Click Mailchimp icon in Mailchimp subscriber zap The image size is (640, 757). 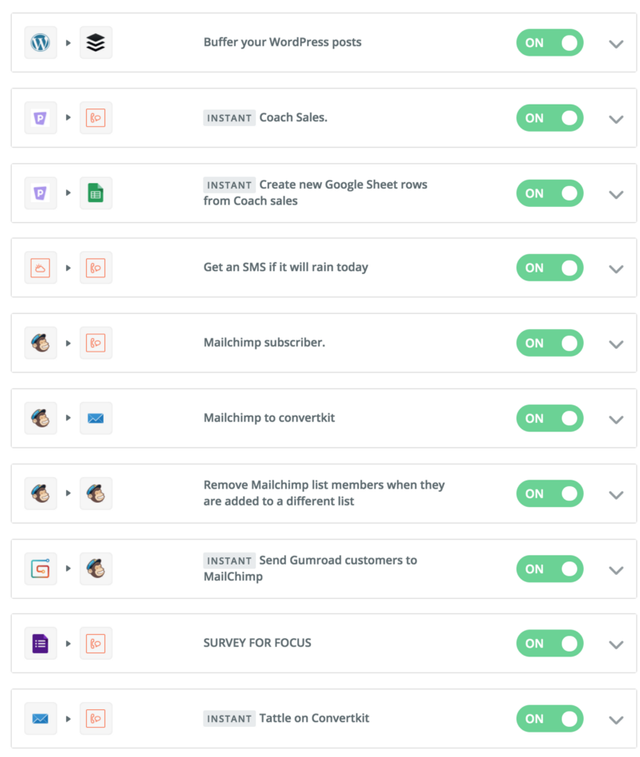pyautogui.click(x=41, y=343)
